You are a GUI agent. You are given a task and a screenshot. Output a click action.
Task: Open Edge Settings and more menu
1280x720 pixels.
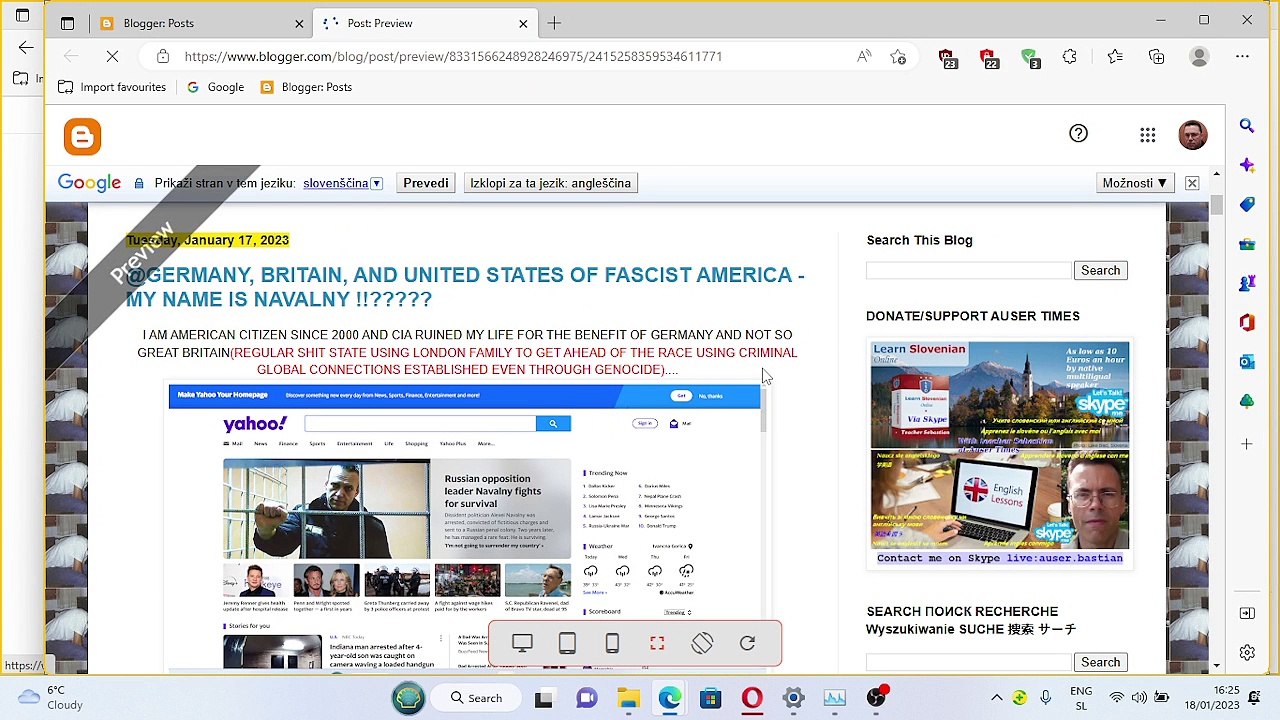1242,57
